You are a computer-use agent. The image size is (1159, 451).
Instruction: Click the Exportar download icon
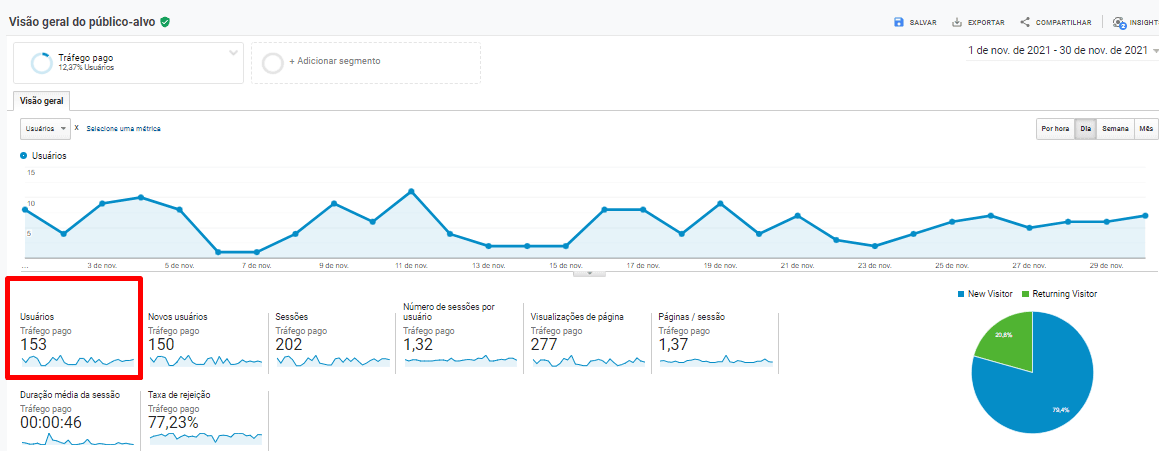pos(957,22)
